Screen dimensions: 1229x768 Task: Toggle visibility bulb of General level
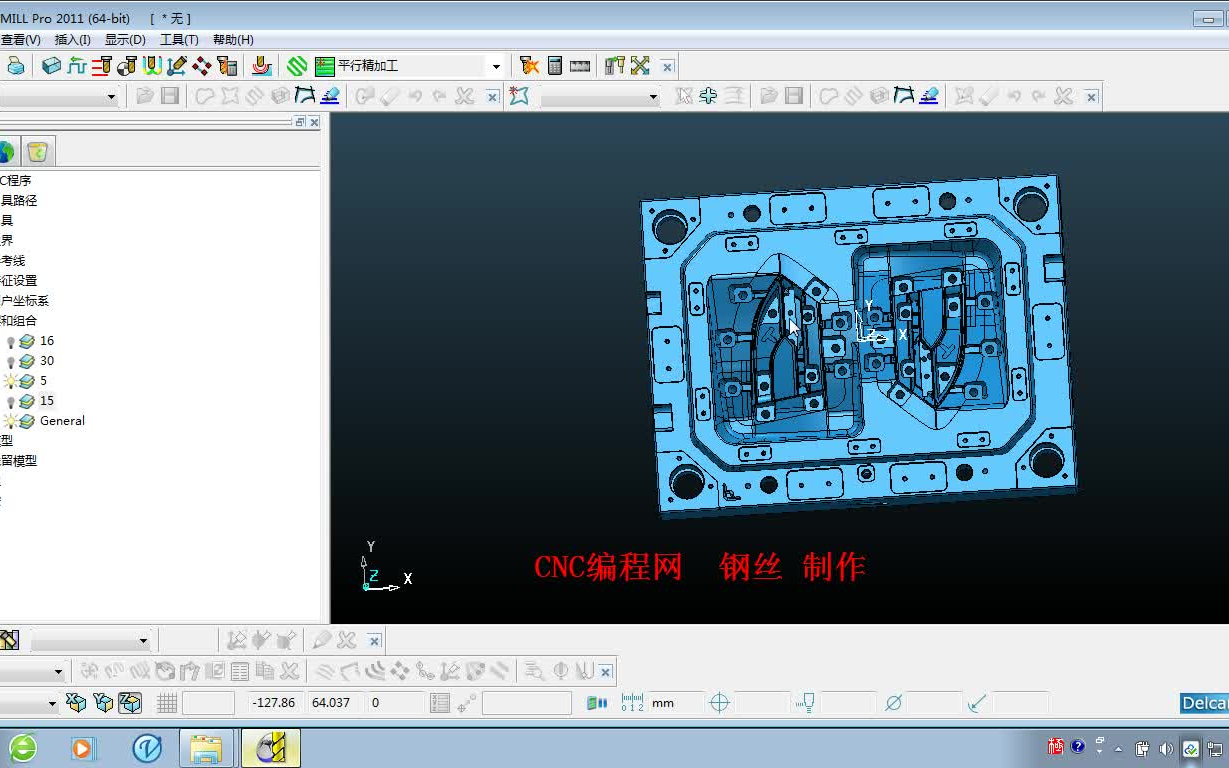11,421
